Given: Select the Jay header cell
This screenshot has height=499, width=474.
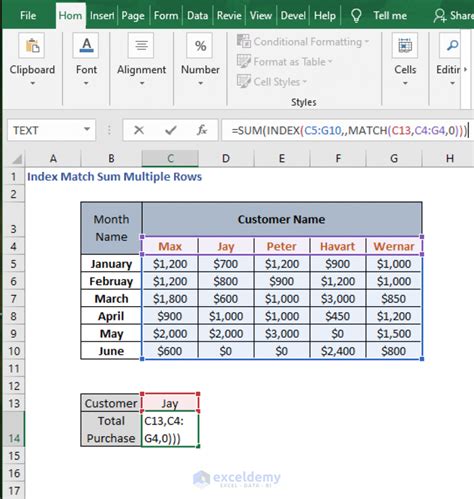Looking at the screenshot, I should pyautogui.click(x=226, y=246).
